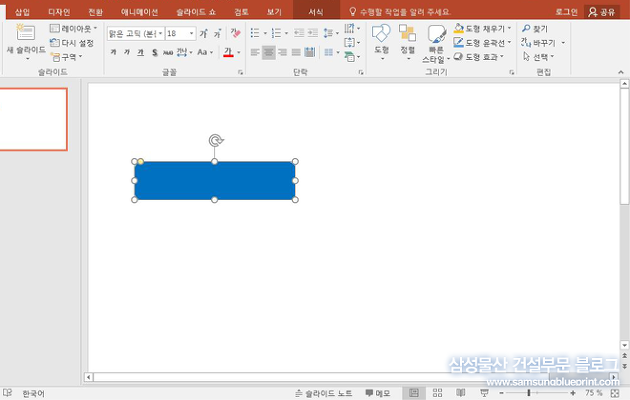Toggle strikethrough (abc) formatting
The image size is (630, 400).
pos(168,52)
